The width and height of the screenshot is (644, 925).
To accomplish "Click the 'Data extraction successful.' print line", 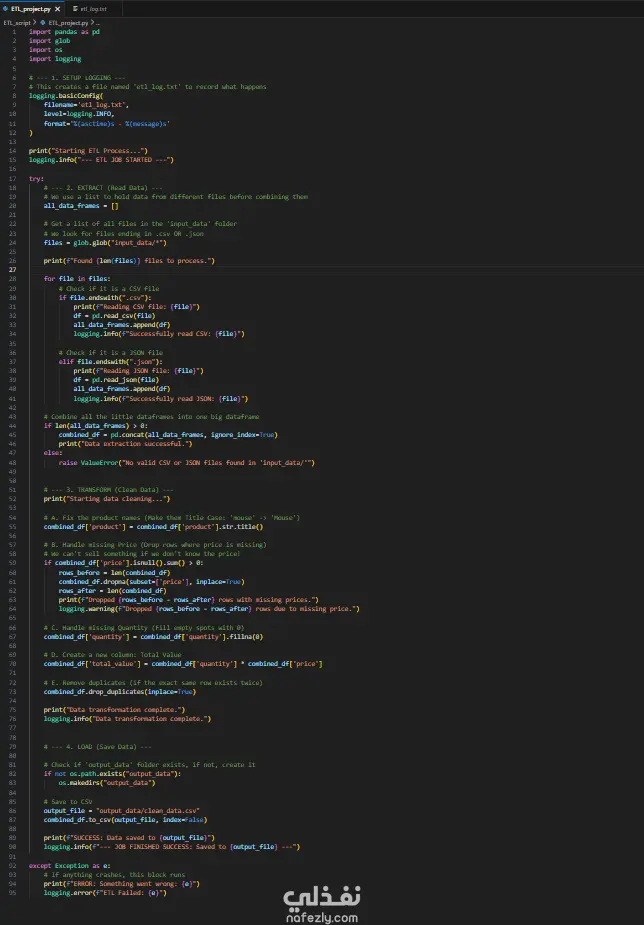I will point(125,444).
